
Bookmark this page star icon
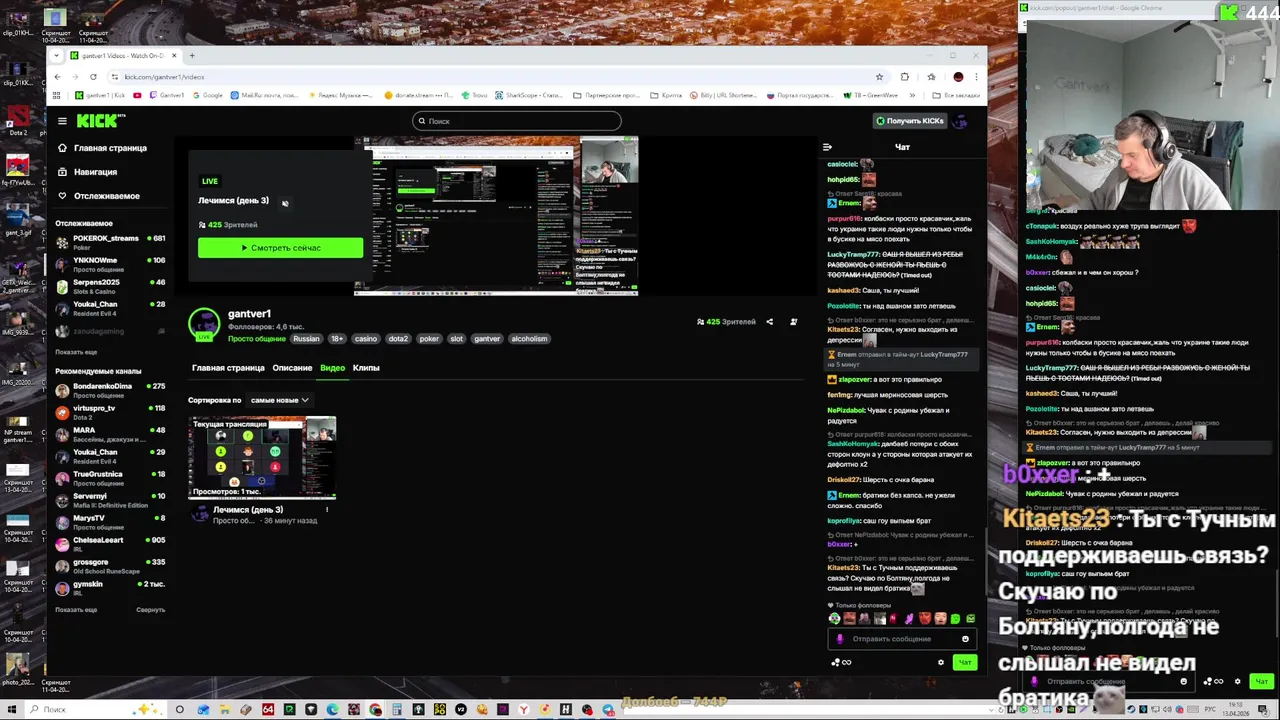[x=879, y=77]
